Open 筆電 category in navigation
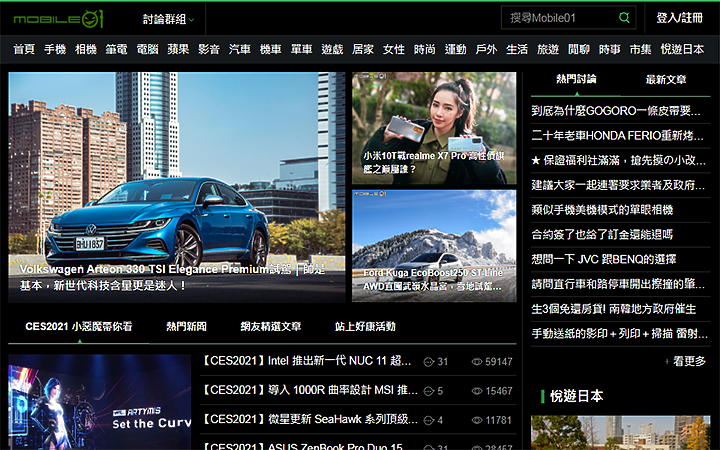The height and width of the screenshot is (450, 720). click(117, 49)
